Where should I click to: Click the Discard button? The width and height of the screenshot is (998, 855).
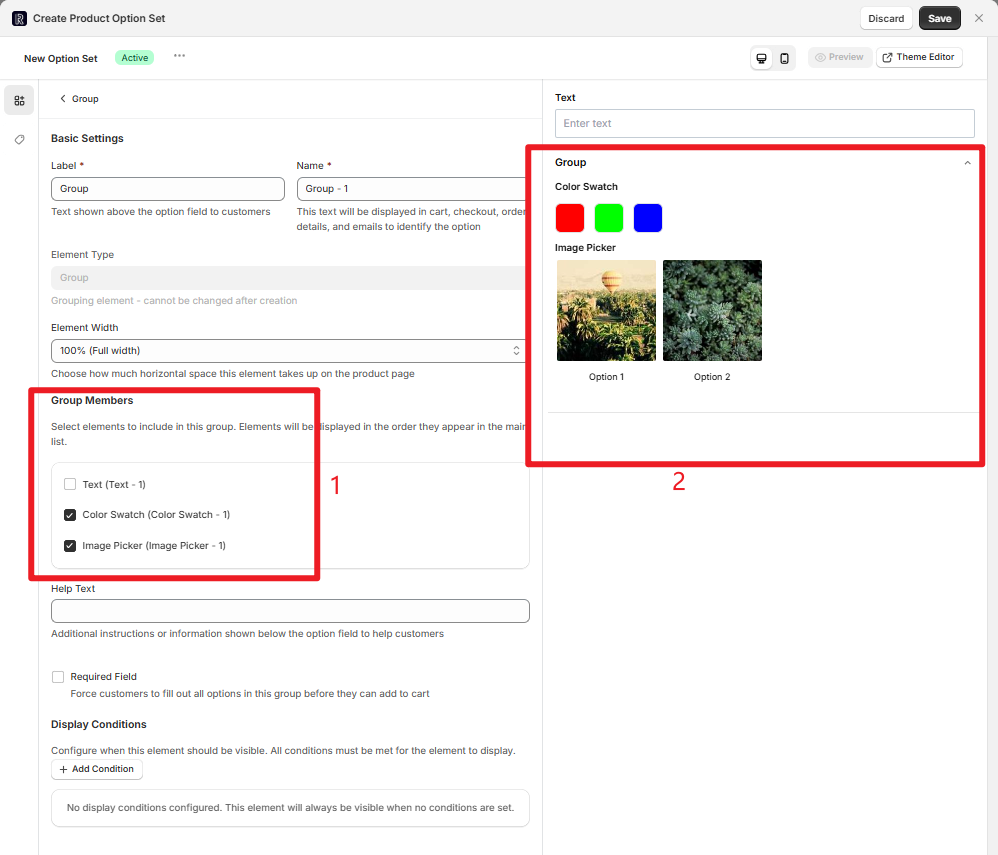click(x=886, y=18)
